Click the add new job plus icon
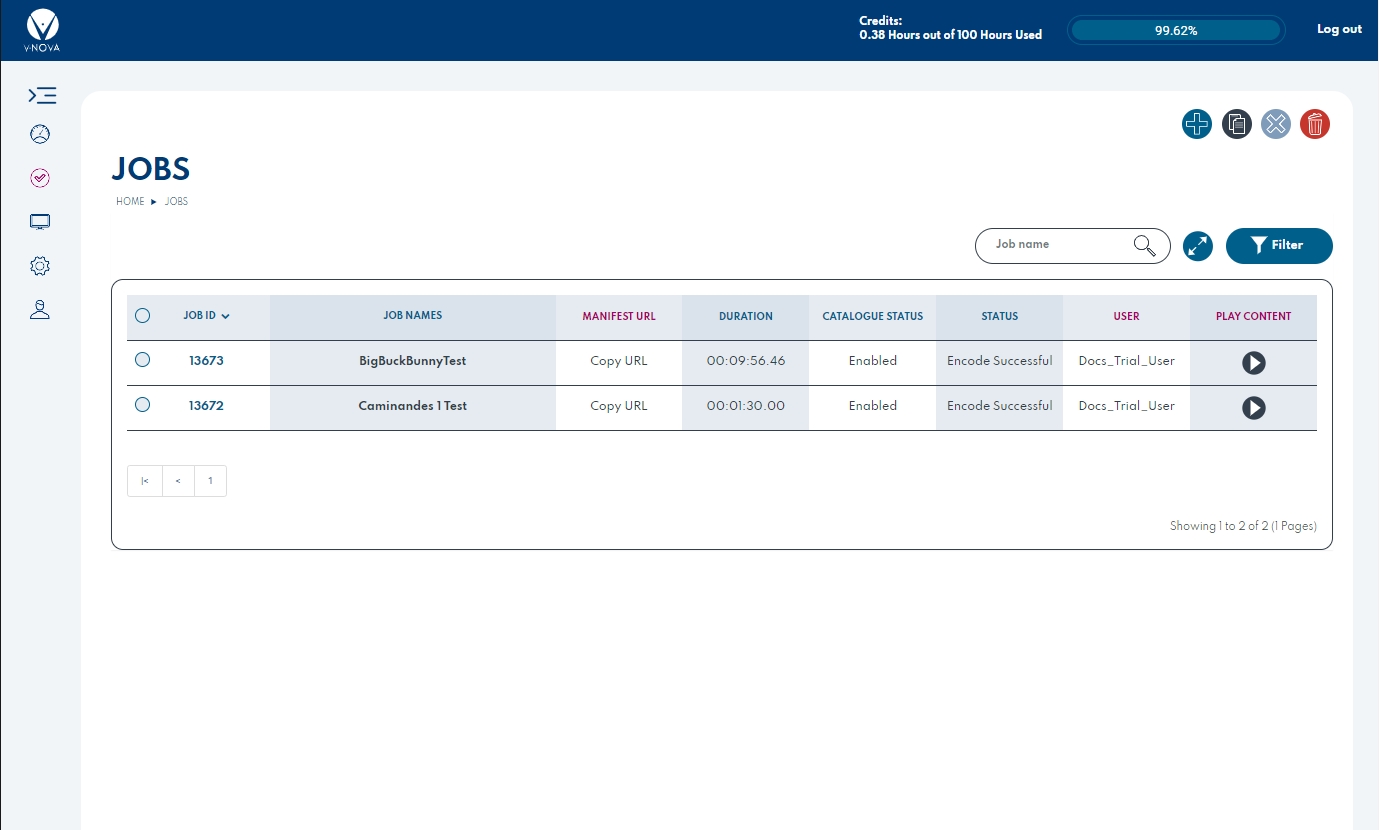This screenshot has height=830, width=1379. click(x=1196, y=124)
